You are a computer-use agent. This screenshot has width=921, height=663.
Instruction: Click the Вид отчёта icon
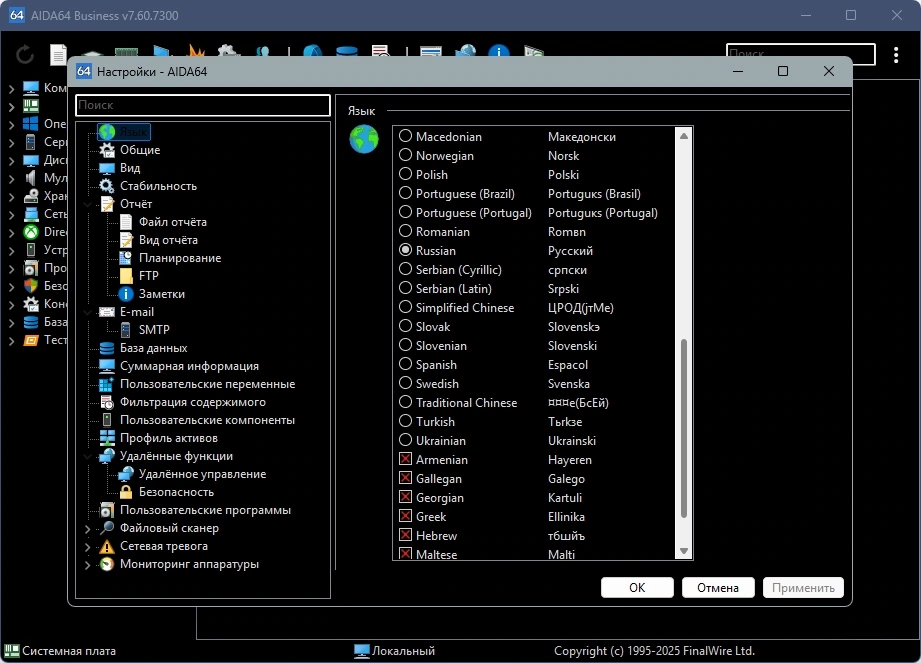point(126,240)
